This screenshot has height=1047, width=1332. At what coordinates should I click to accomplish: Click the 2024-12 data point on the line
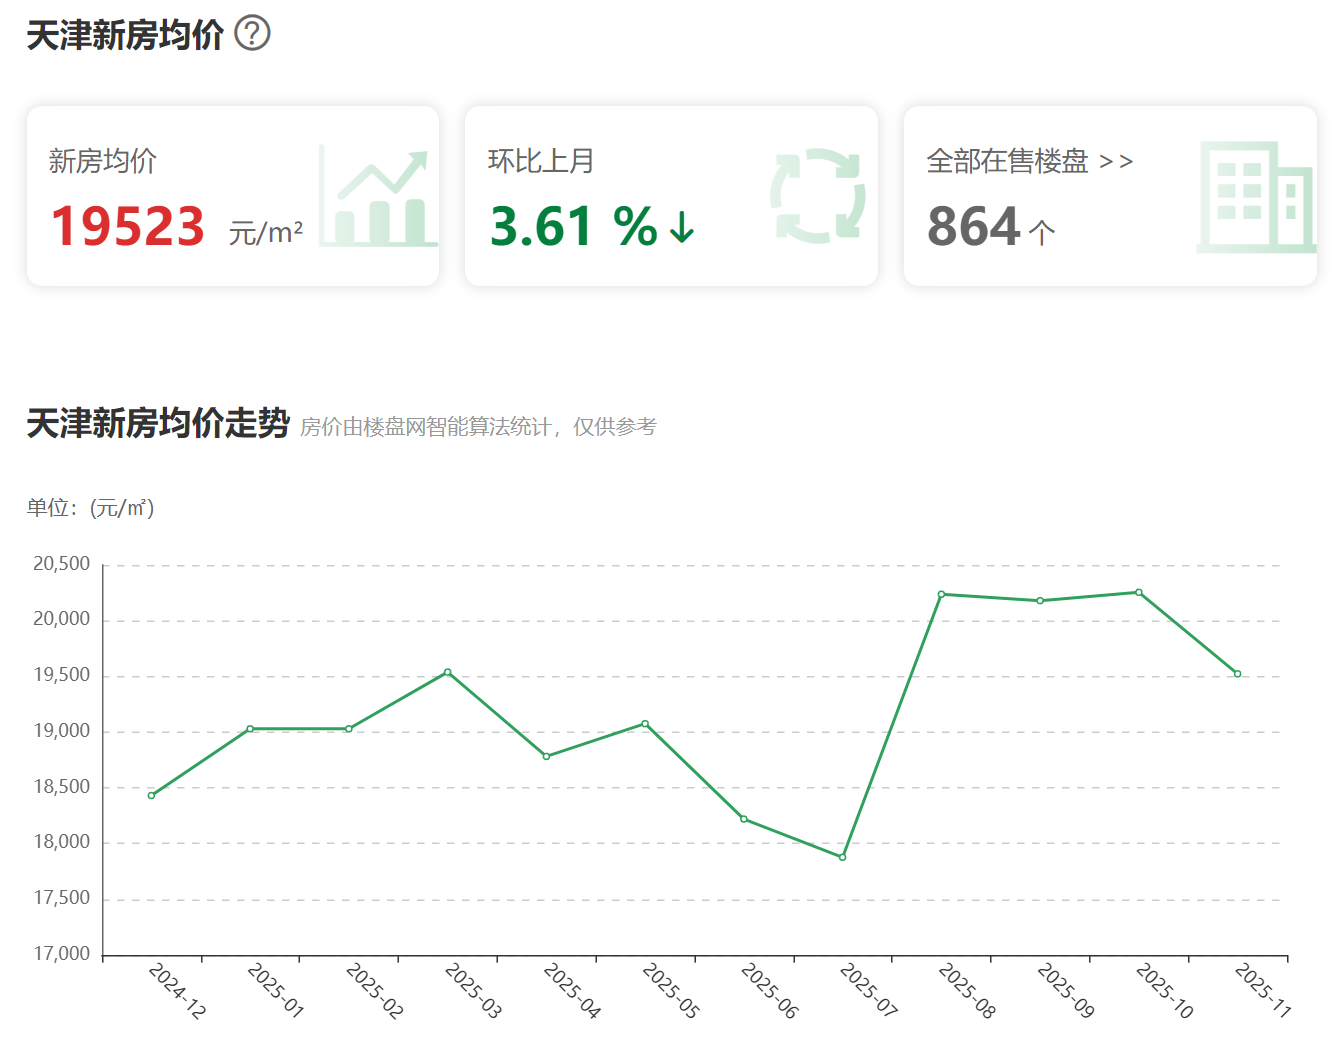click(152, 796)
